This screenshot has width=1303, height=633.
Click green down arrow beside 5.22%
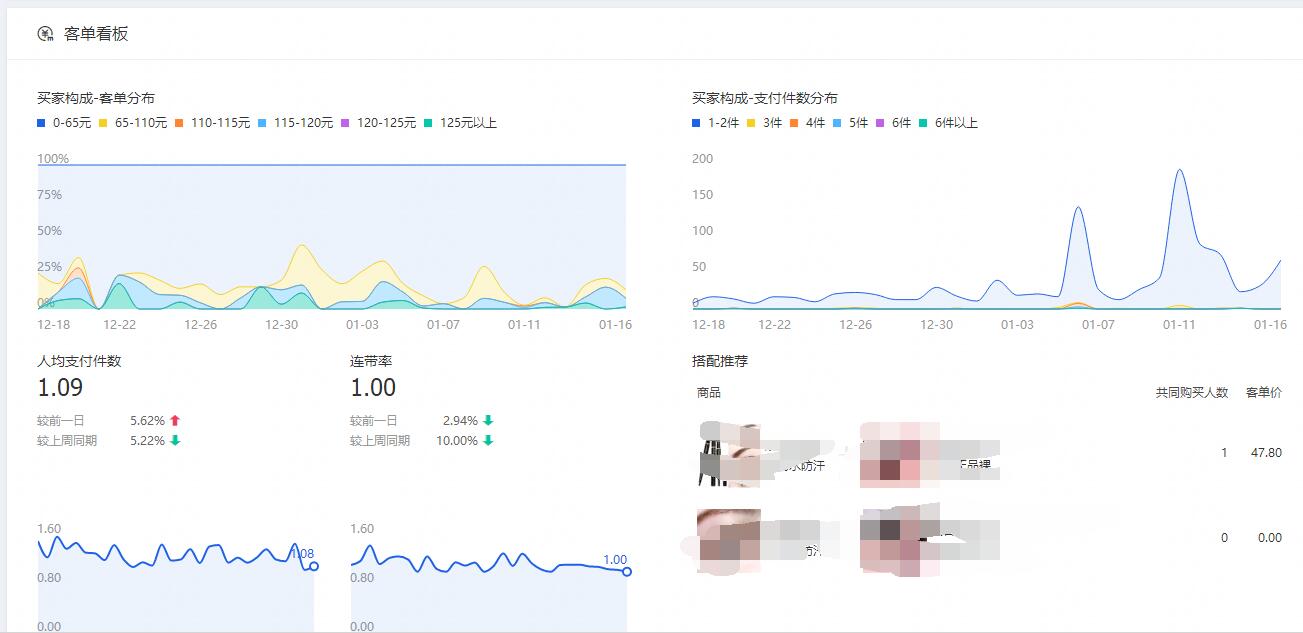coord(175,441)
